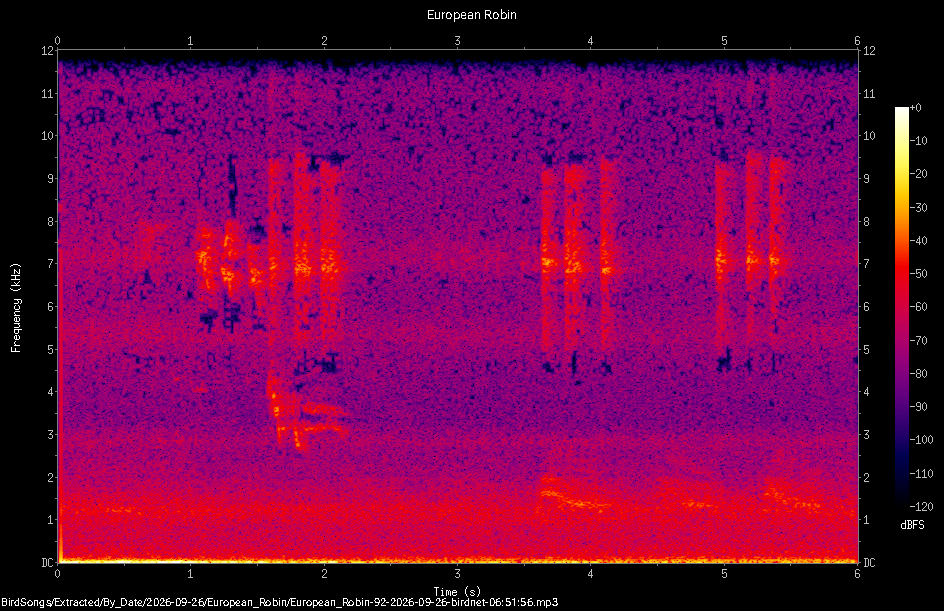Click the '8' tick on left frequency axis
The height and width of the screenshot is (611, 944).
point(50,222)
